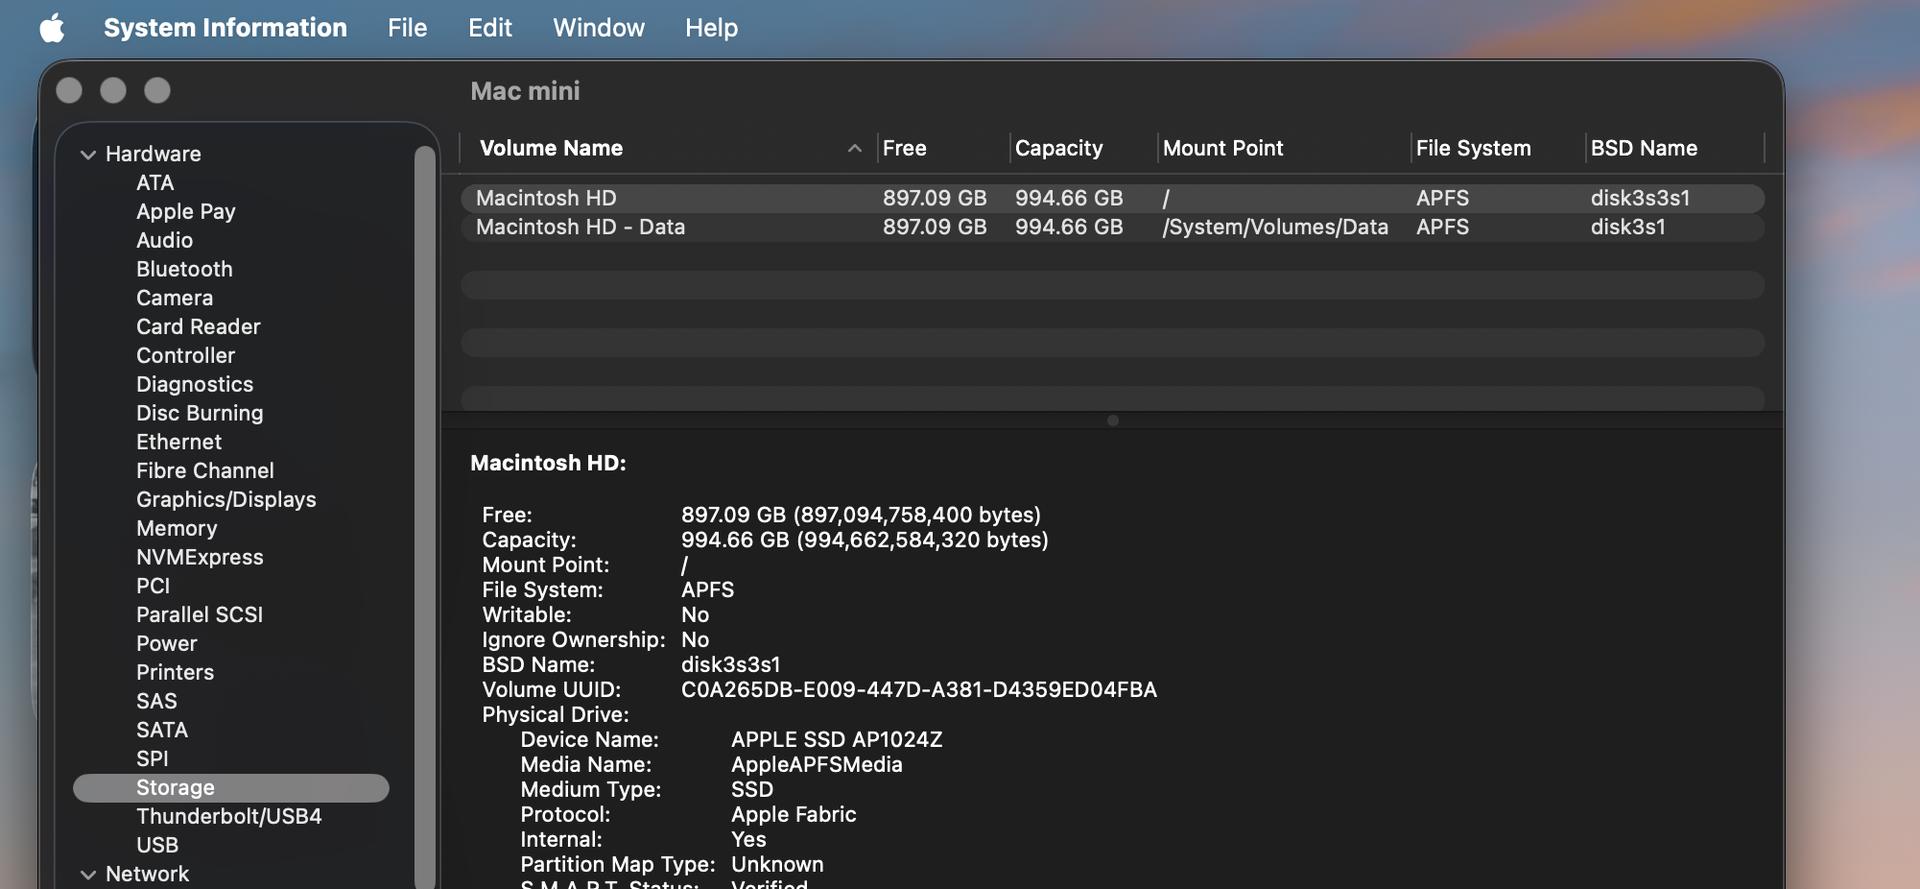Select Thunderbolt/USB4 in the sidebar
This screenshot has width=1920, height=889.
pos(229,817)
